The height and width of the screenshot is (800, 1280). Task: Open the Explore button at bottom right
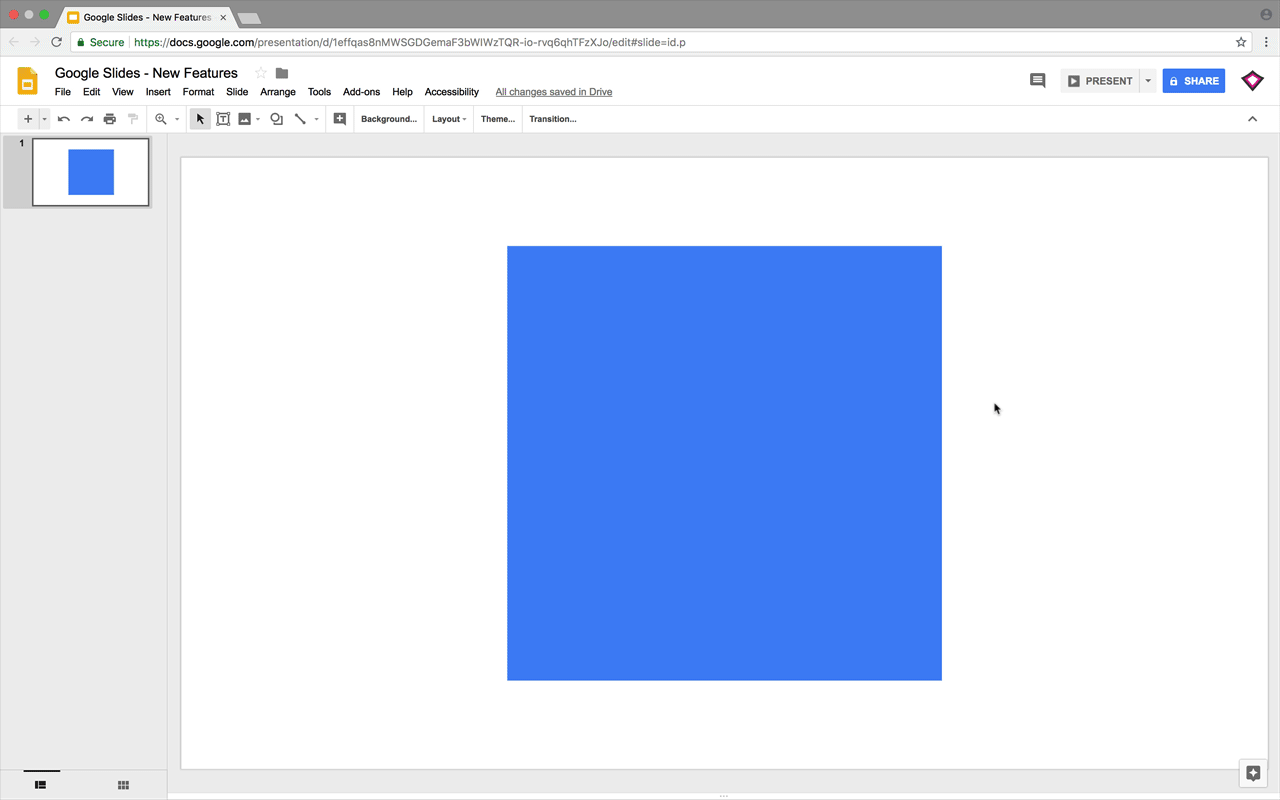click(1253, 773)
